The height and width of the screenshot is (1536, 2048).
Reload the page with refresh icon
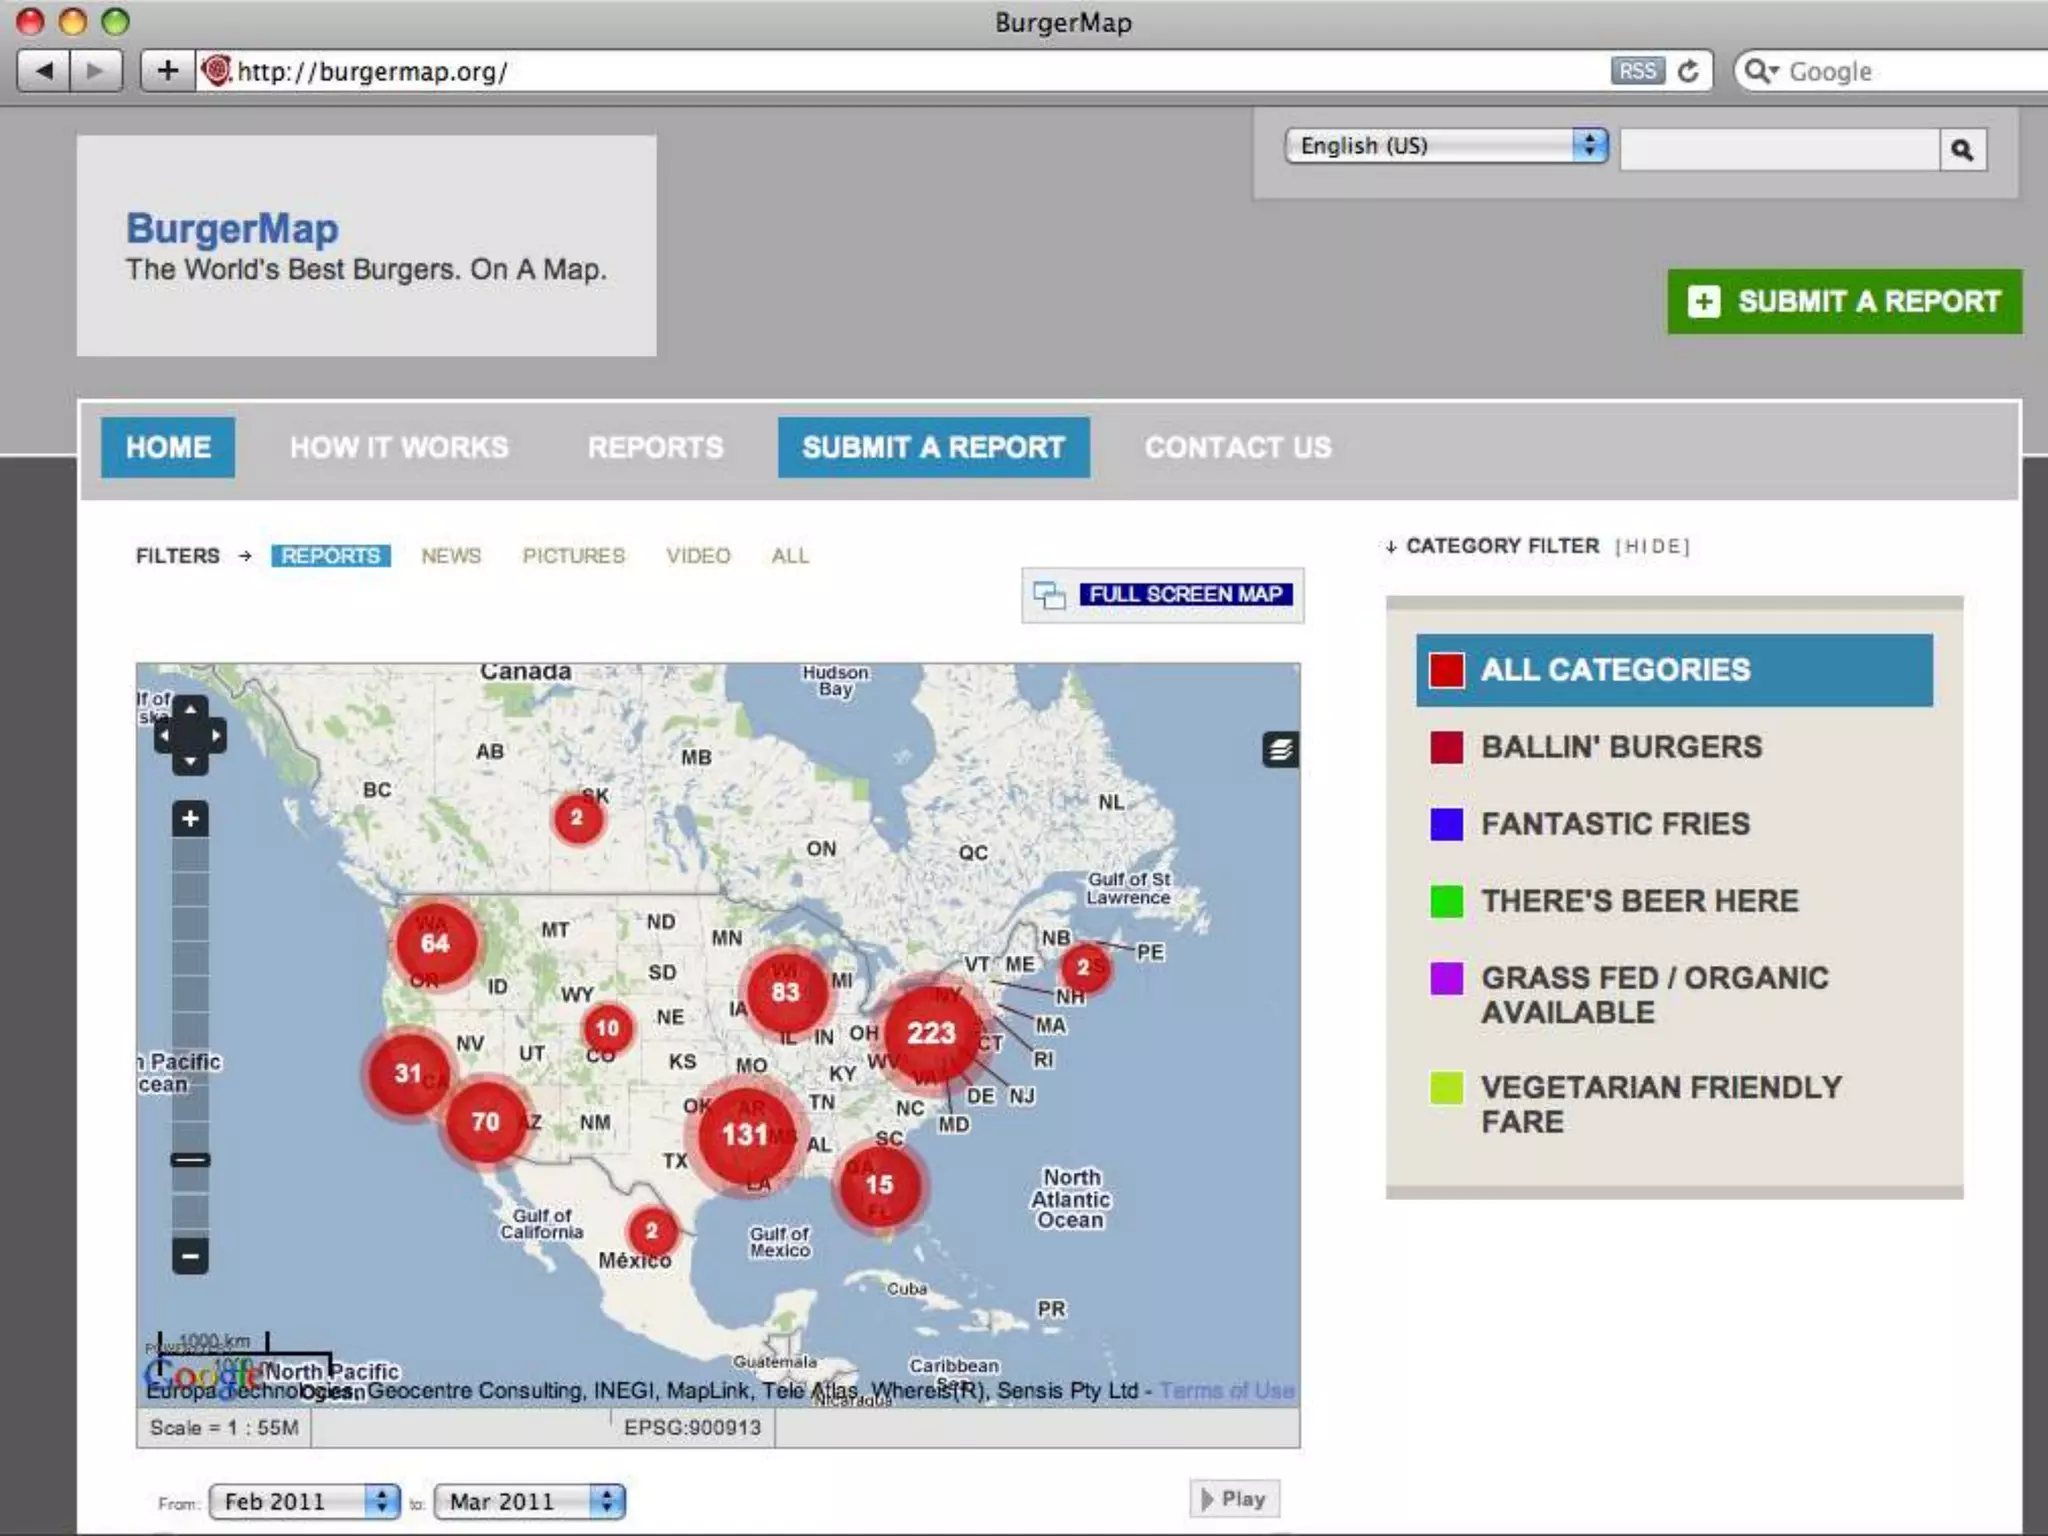click(1688, 71)
